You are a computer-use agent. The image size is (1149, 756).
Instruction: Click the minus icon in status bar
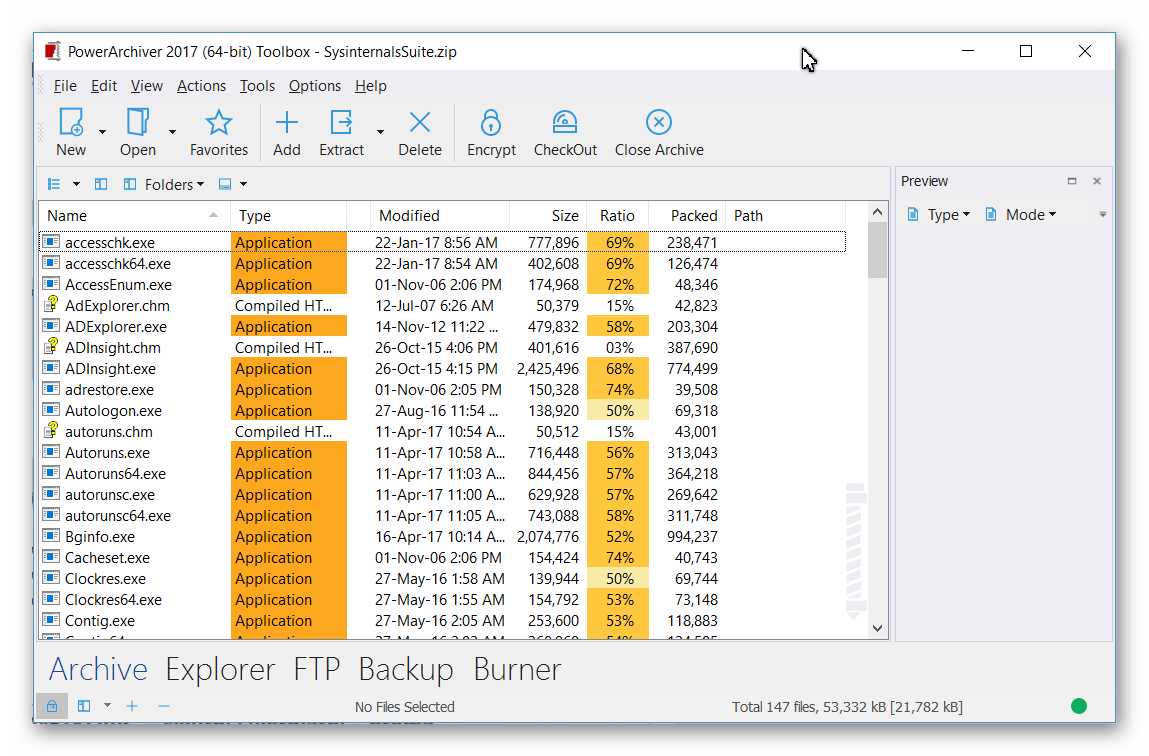pos(164,706)
